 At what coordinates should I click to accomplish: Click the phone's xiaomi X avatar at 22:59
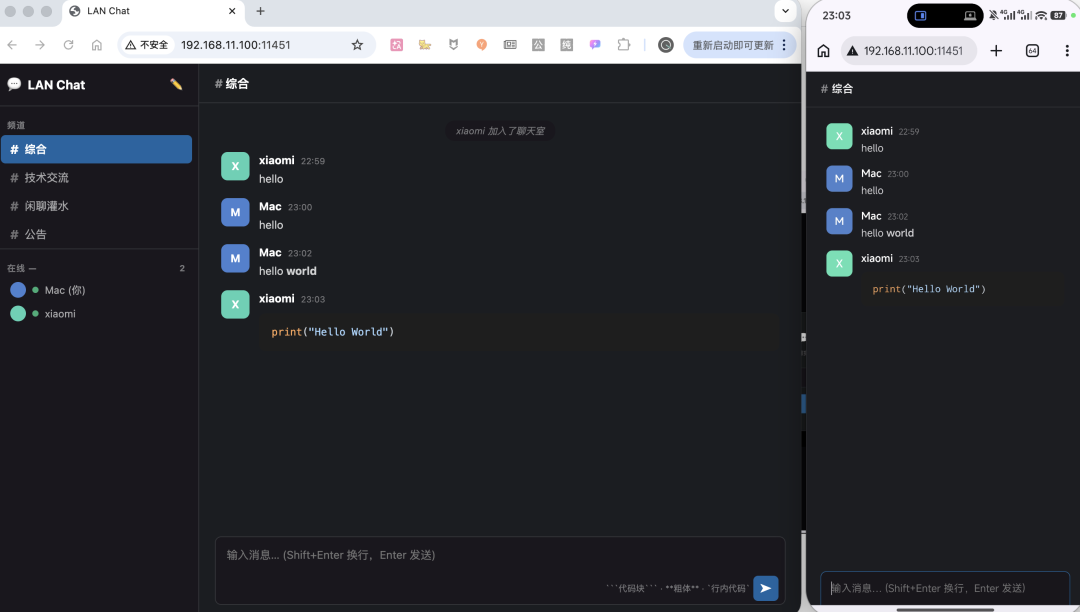(839, 136)
